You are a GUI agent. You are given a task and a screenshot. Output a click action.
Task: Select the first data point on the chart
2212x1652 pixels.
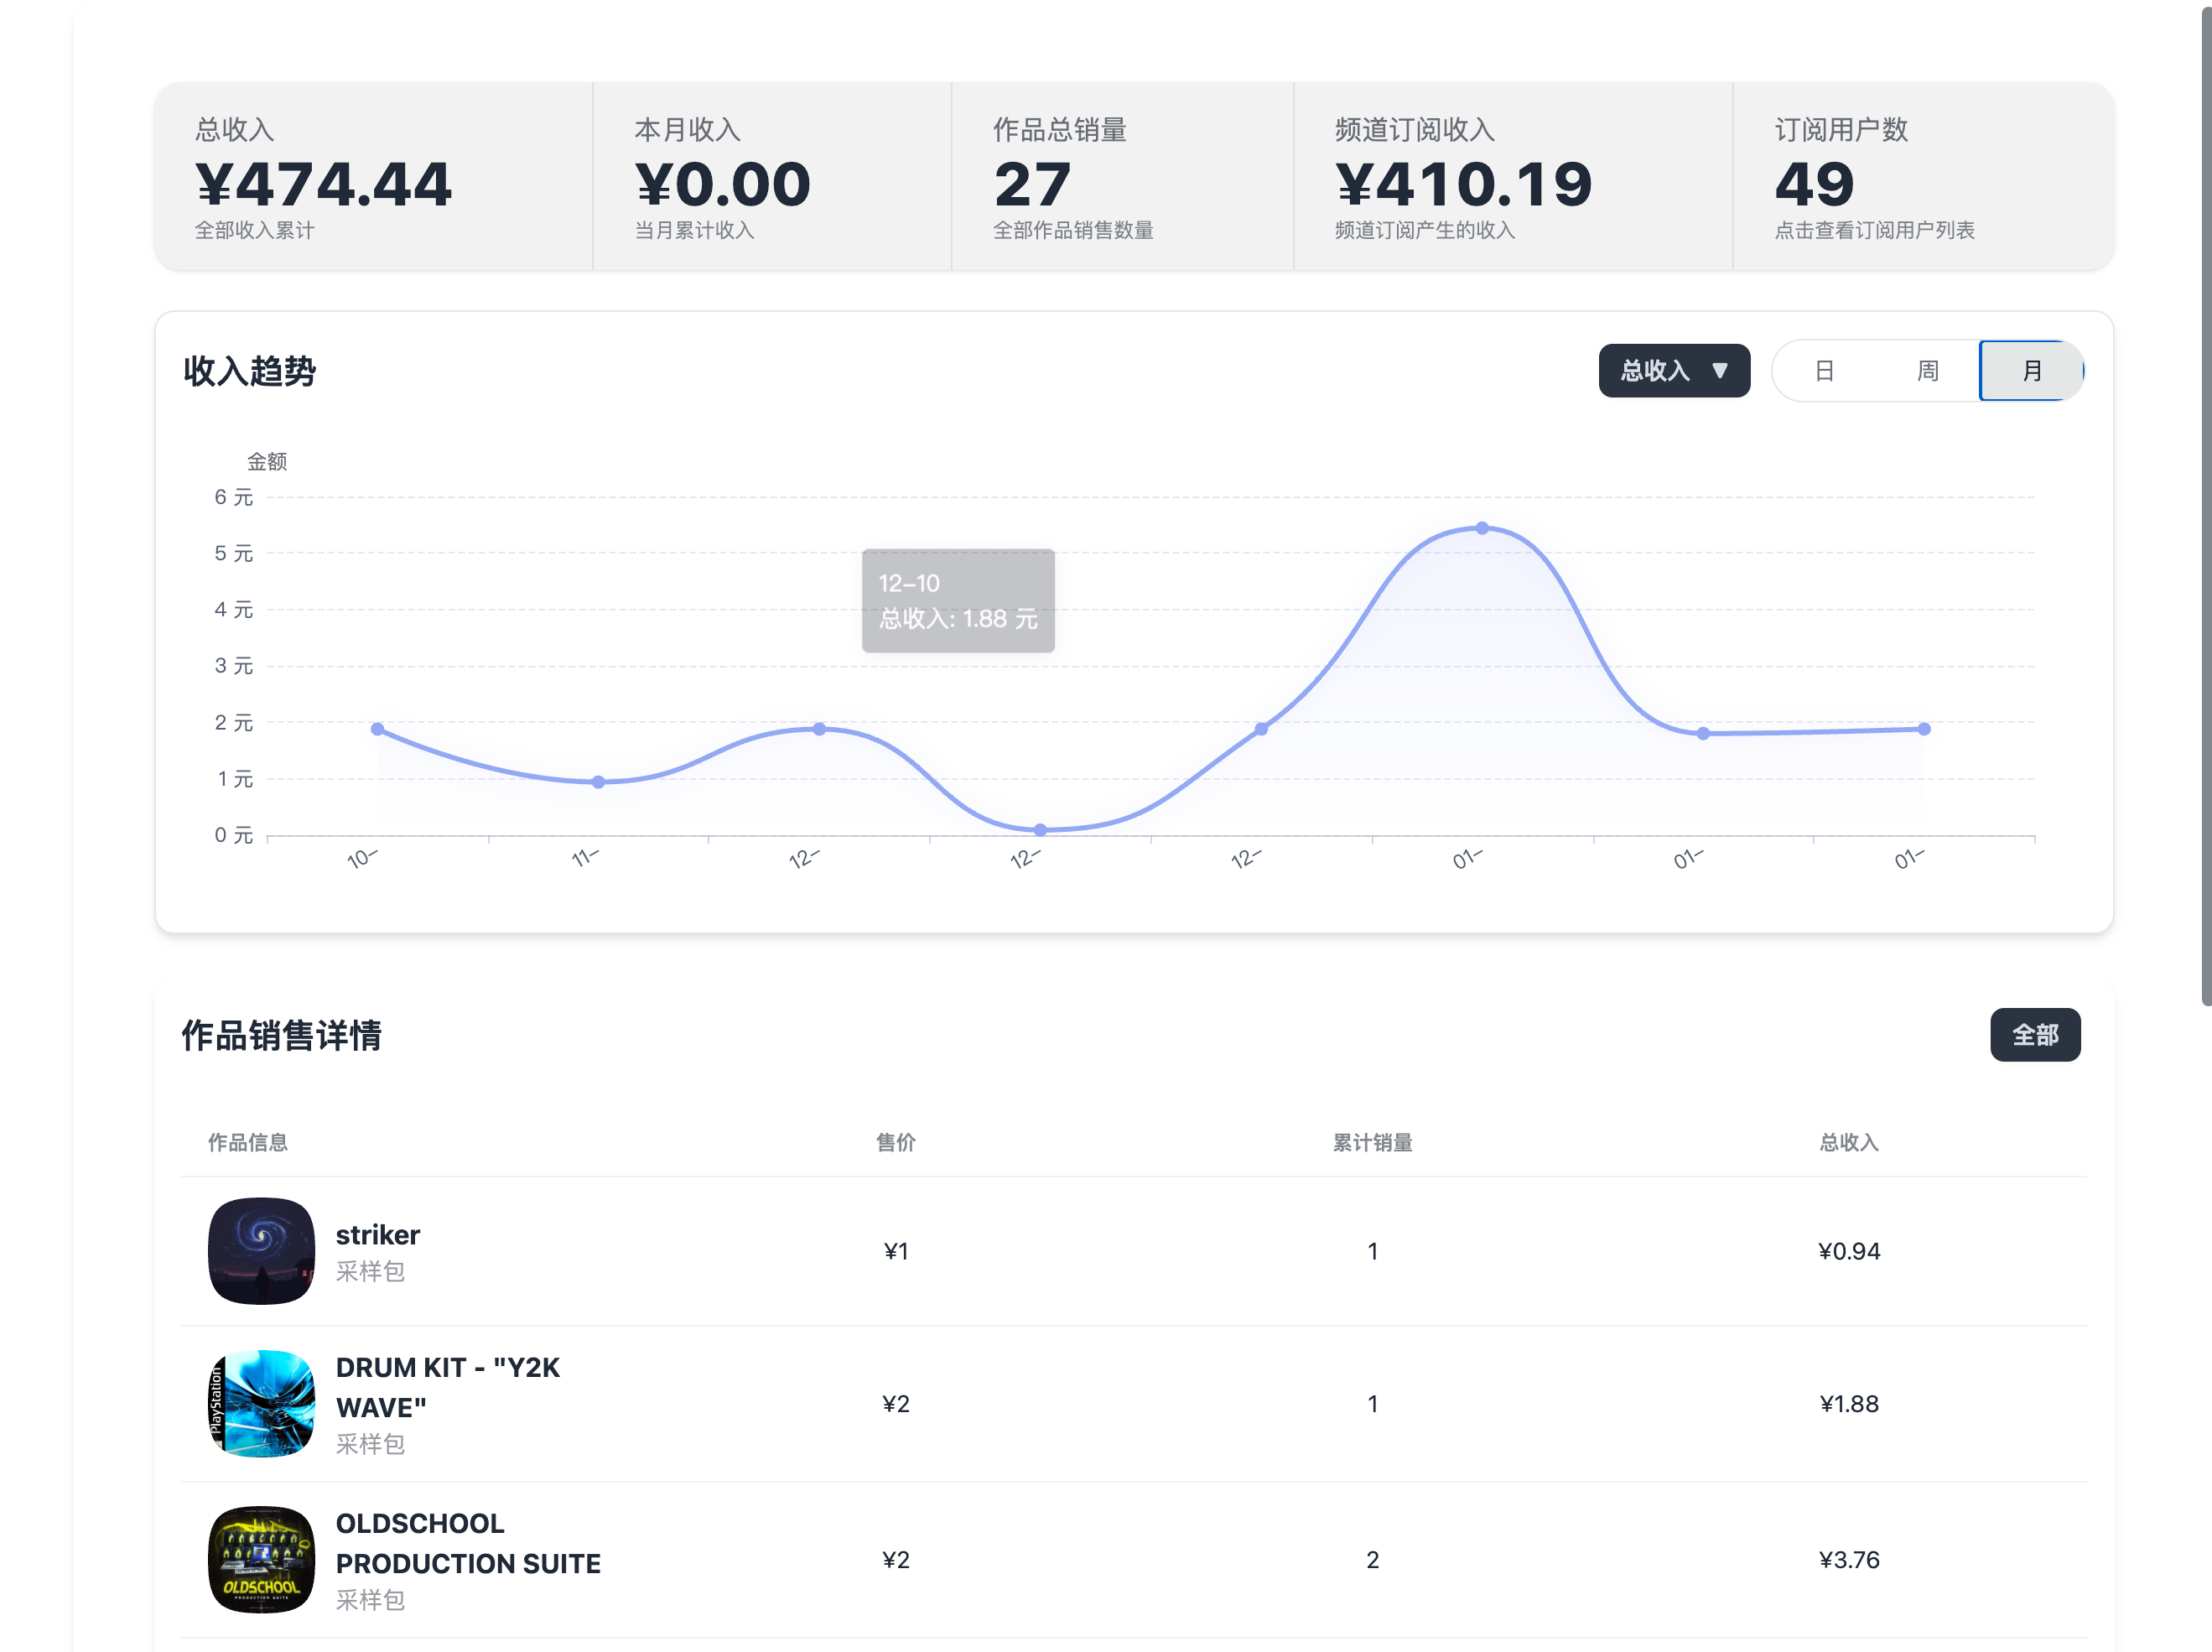coord(377,728)
